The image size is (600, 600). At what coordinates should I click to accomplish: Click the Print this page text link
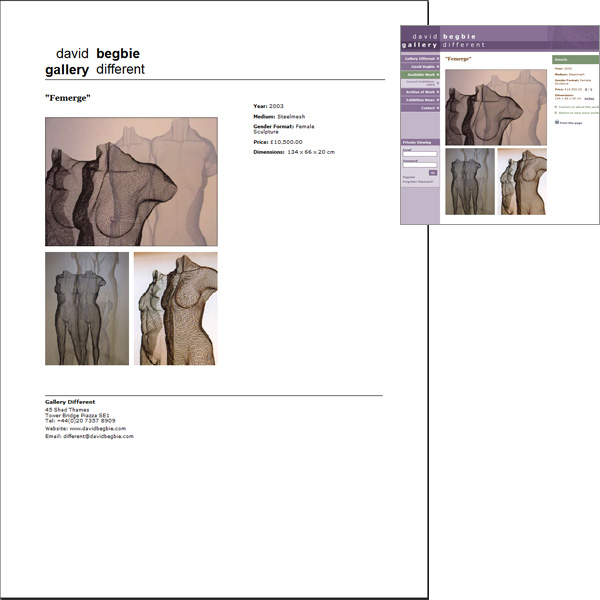click(571, 123)
